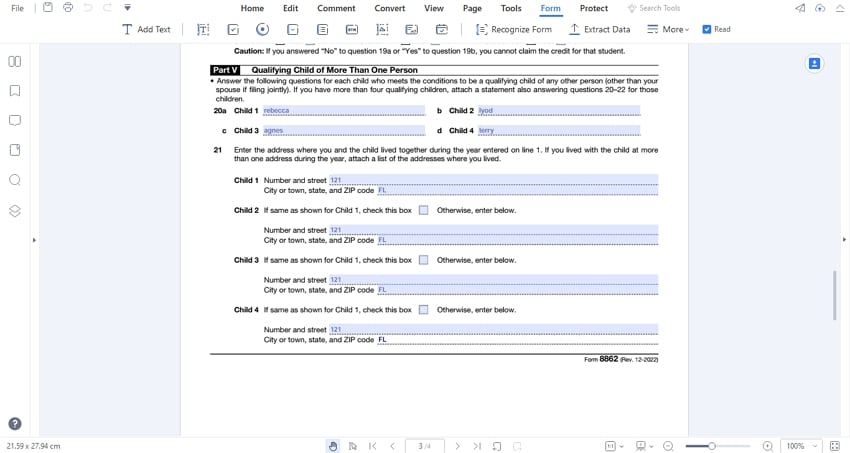The width and height of the screenshot is (850, 453).
Task: Click the Recognize Form button
Action: (513, 29)
